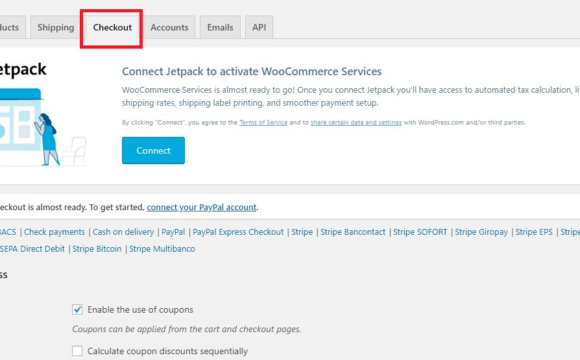Check 'Calculate coupon discounts sequentially'
This screenshot has height=360, width=580.
pos(77,351)
